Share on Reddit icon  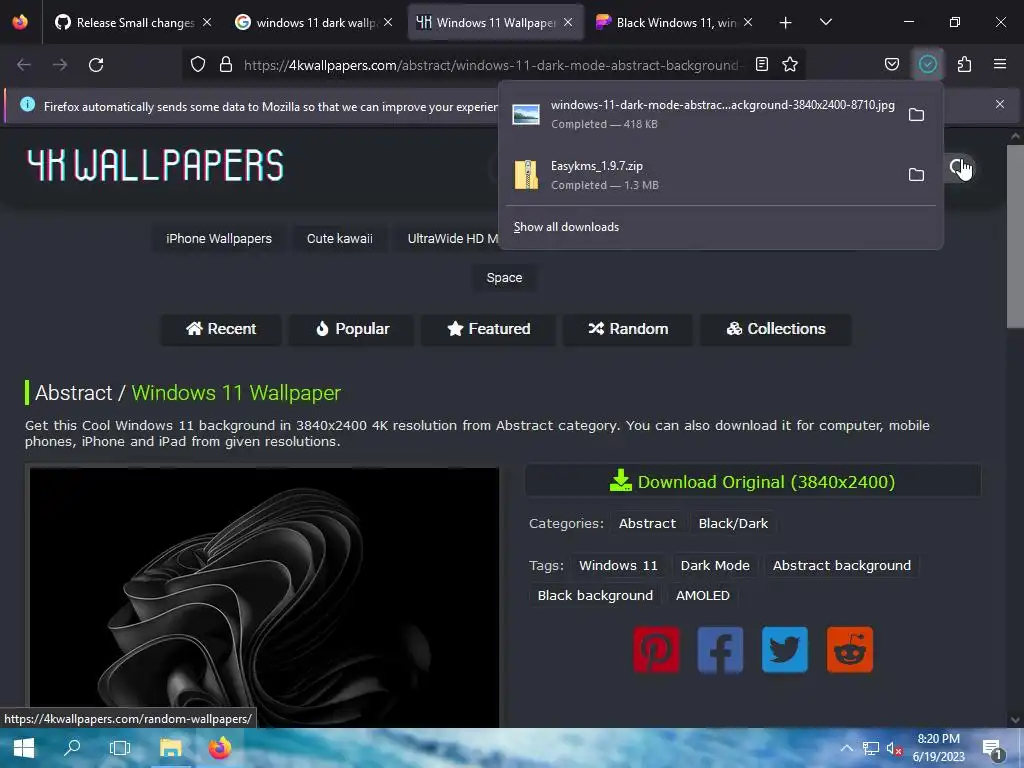pyautogui.click(x=850, y=650)
